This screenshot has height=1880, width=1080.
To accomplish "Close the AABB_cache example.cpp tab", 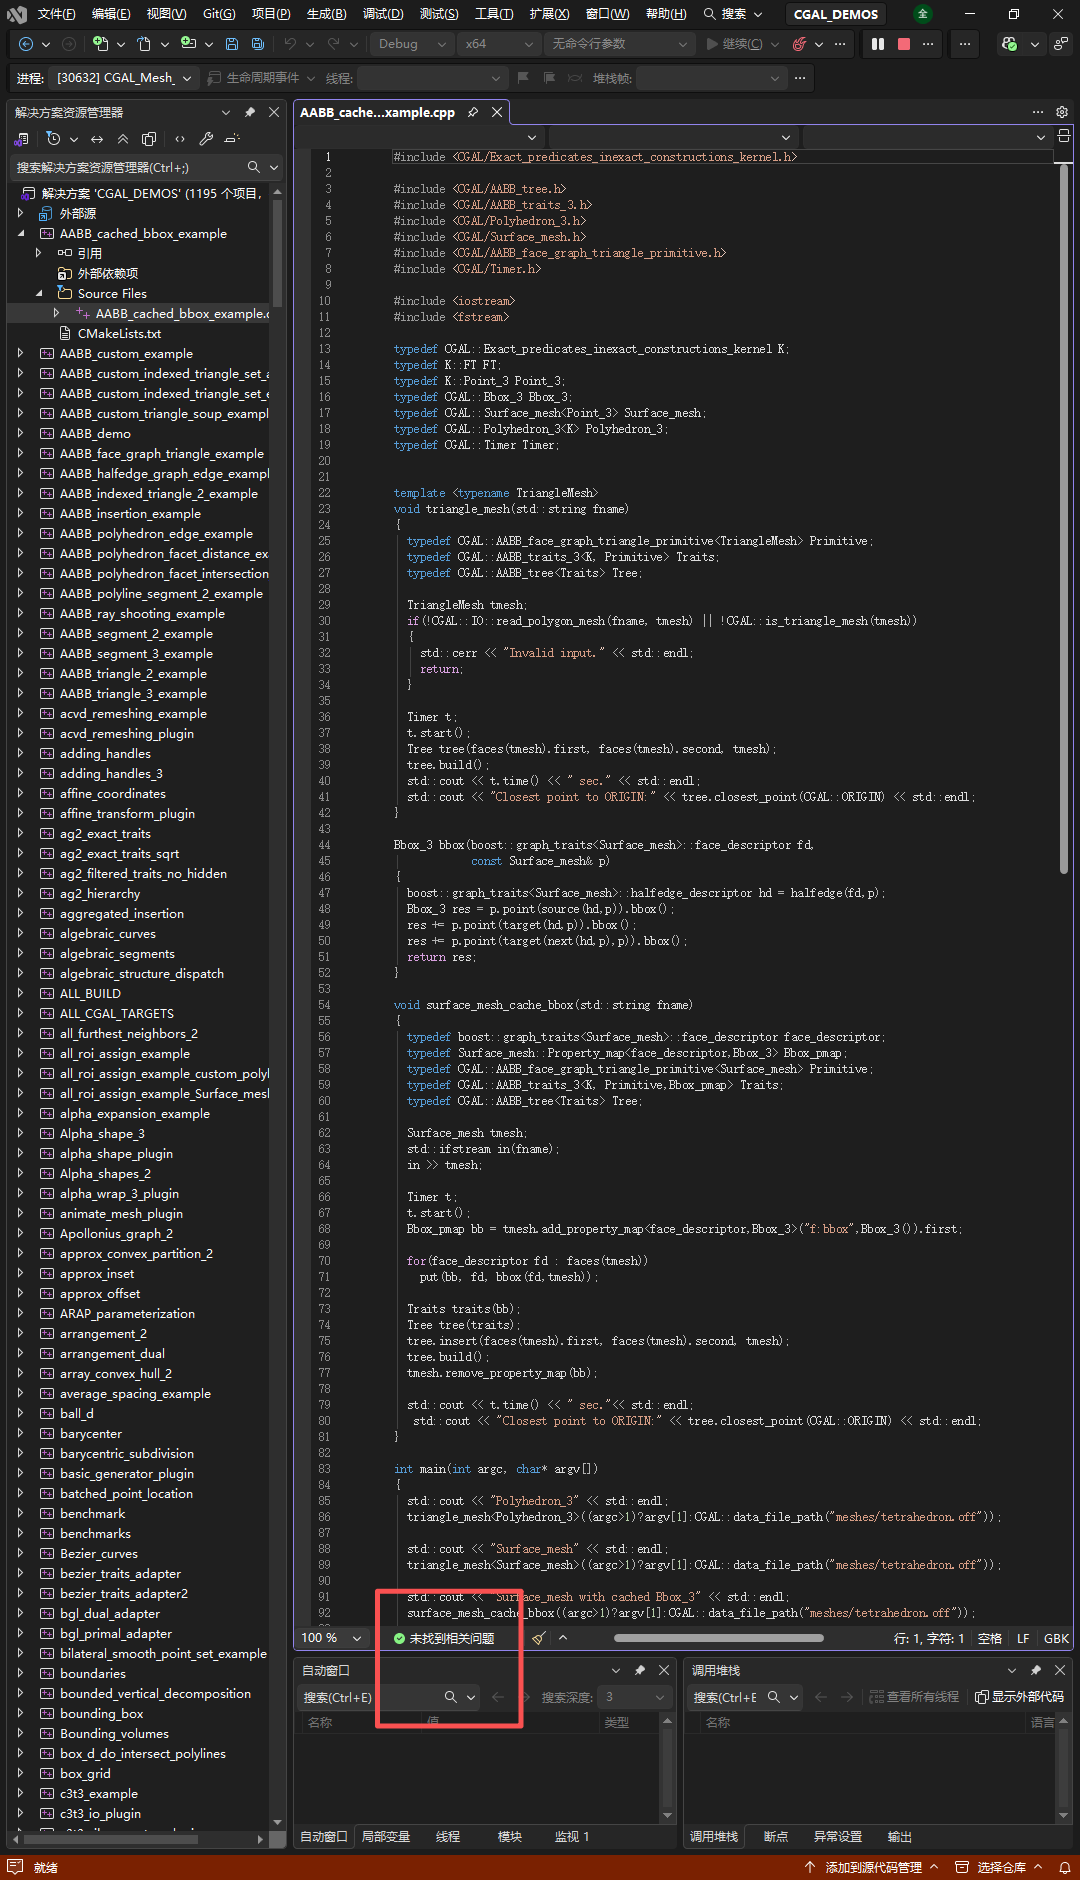I will [497, 112].
